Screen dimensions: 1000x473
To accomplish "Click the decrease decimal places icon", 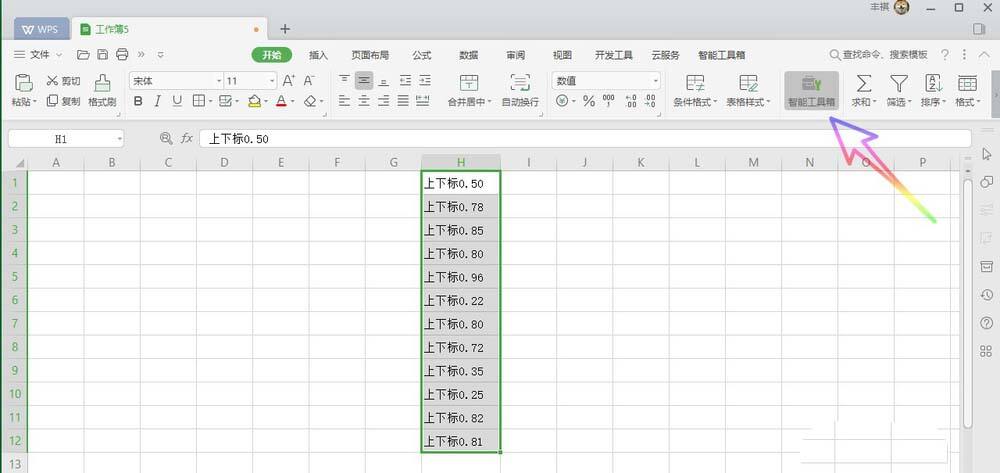I will (x=650, y=101).
